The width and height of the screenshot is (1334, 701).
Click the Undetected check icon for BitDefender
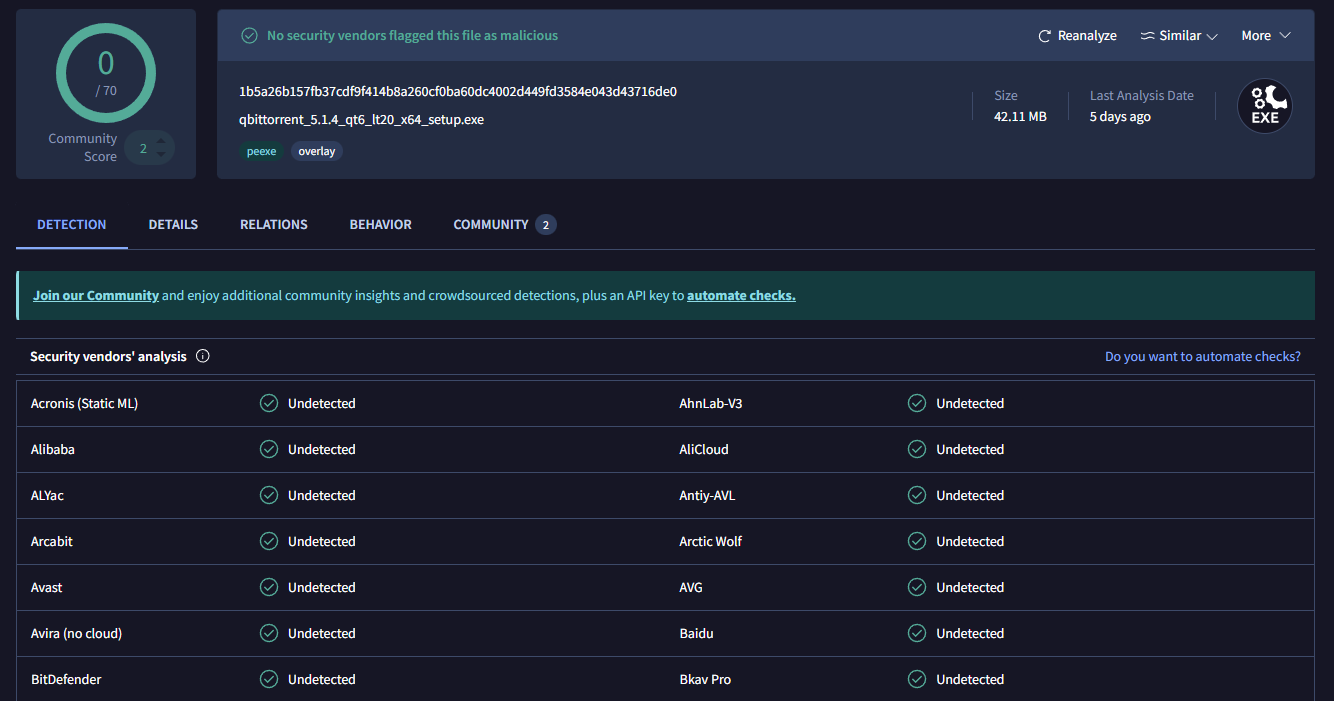pos(269,679)
